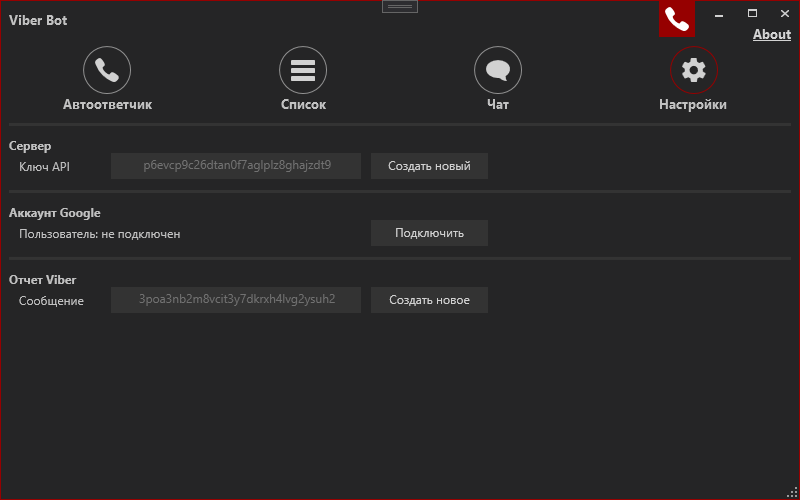
Task: Open the Список list icon
Action: pos(303,70)
